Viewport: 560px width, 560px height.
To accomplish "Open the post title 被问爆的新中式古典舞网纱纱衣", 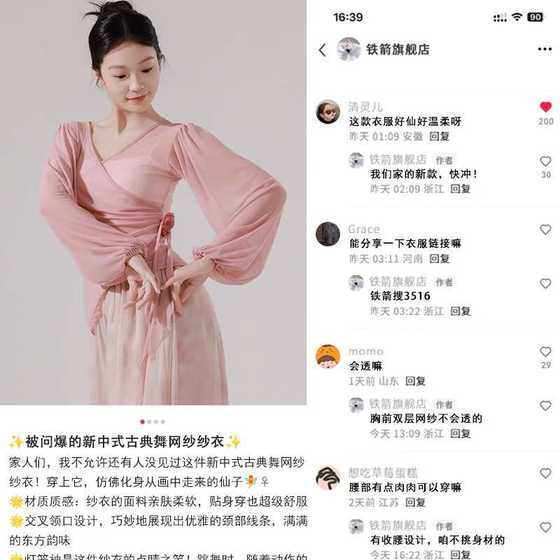I will (x=125, y=442).
